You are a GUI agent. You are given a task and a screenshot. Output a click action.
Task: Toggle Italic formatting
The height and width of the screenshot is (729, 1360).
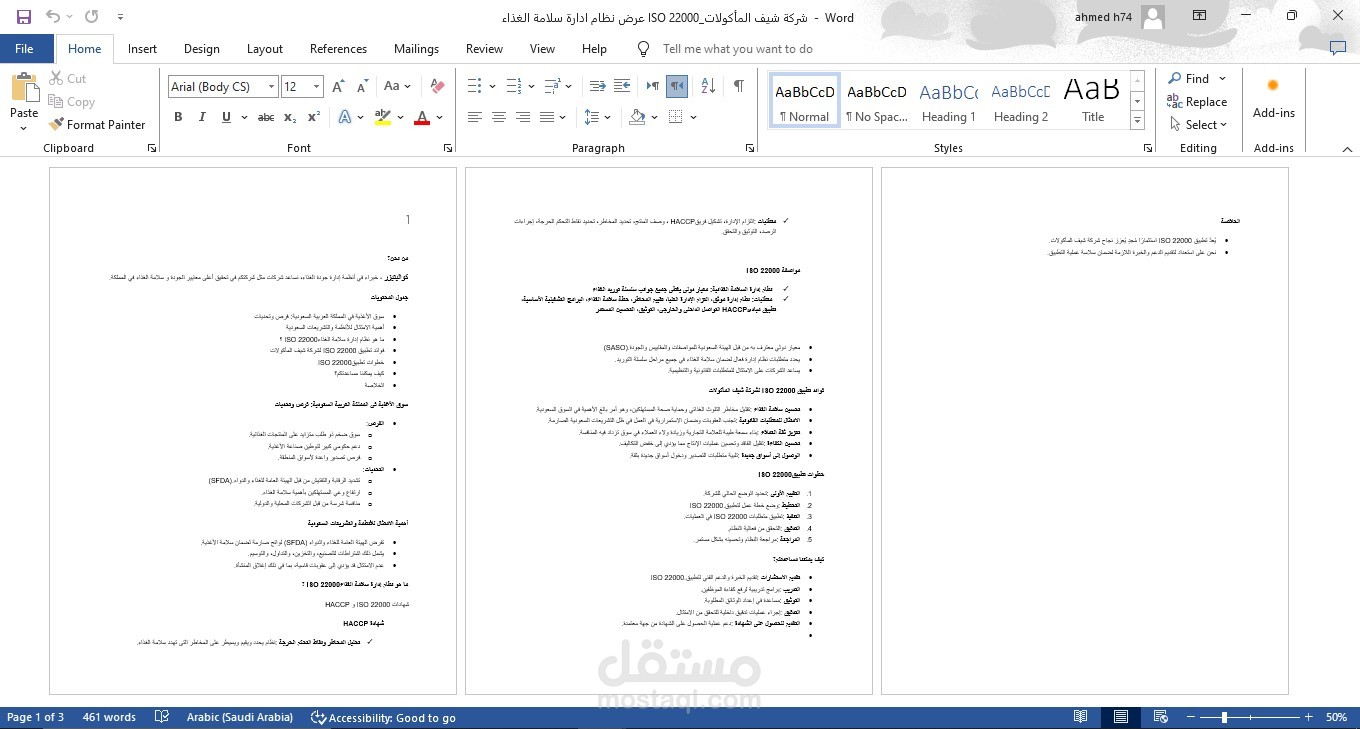(202, 117)
